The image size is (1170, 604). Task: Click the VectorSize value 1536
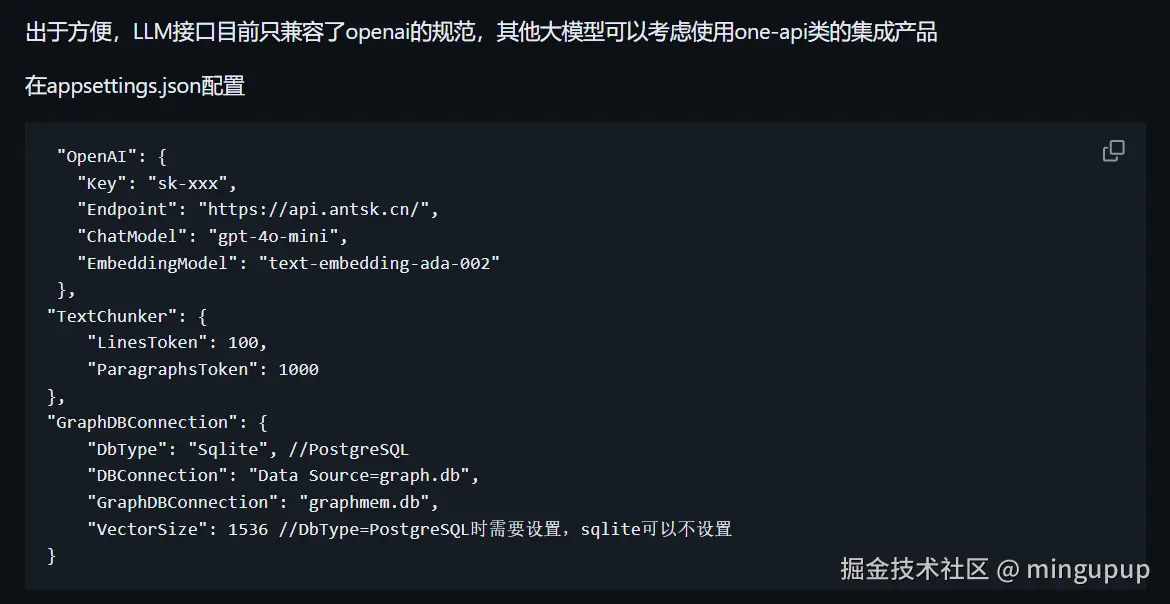pyautogui.click(x=248, y=529)
